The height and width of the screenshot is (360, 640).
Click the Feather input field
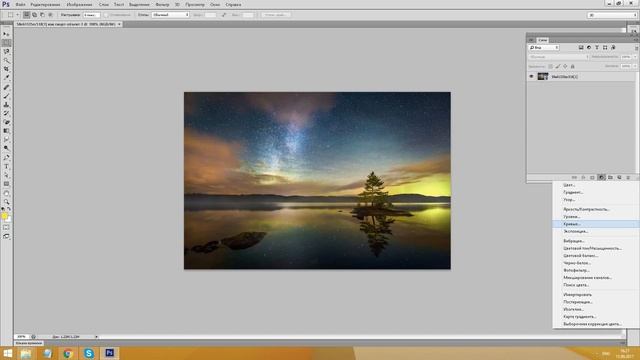tap(91, 15)
